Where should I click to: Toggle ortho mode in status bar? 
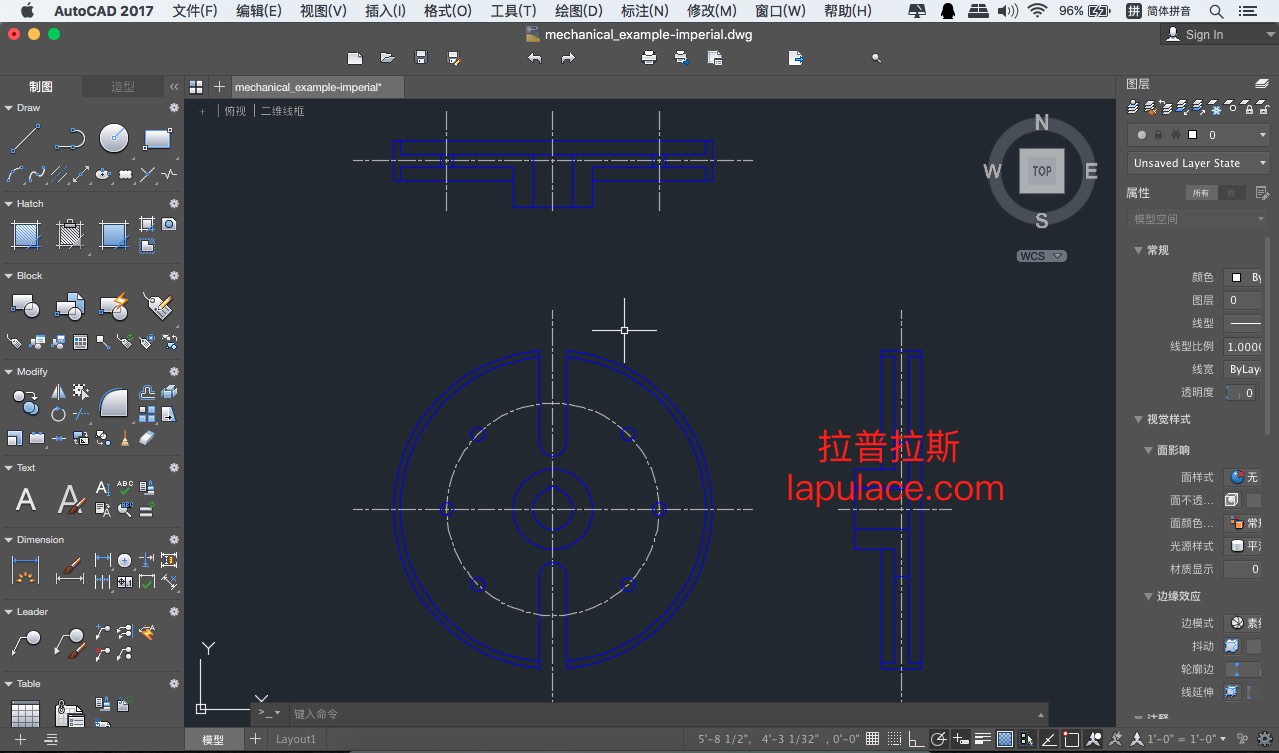tap(916, 739)
